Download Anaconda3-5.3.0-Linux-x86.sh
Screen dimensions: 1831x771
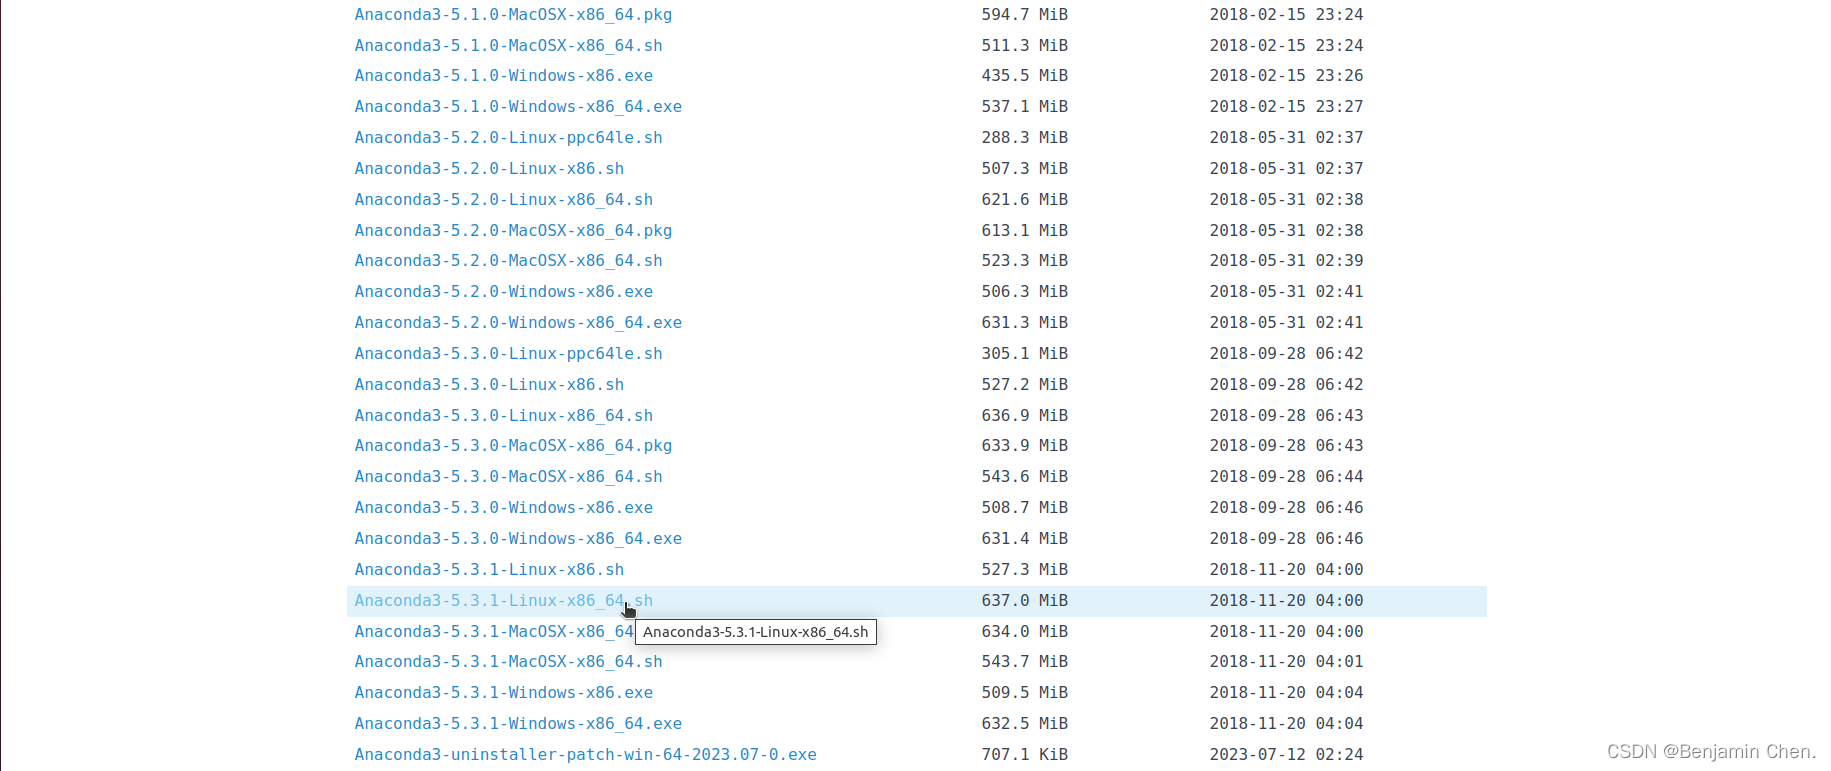click(x=489, y=385)
